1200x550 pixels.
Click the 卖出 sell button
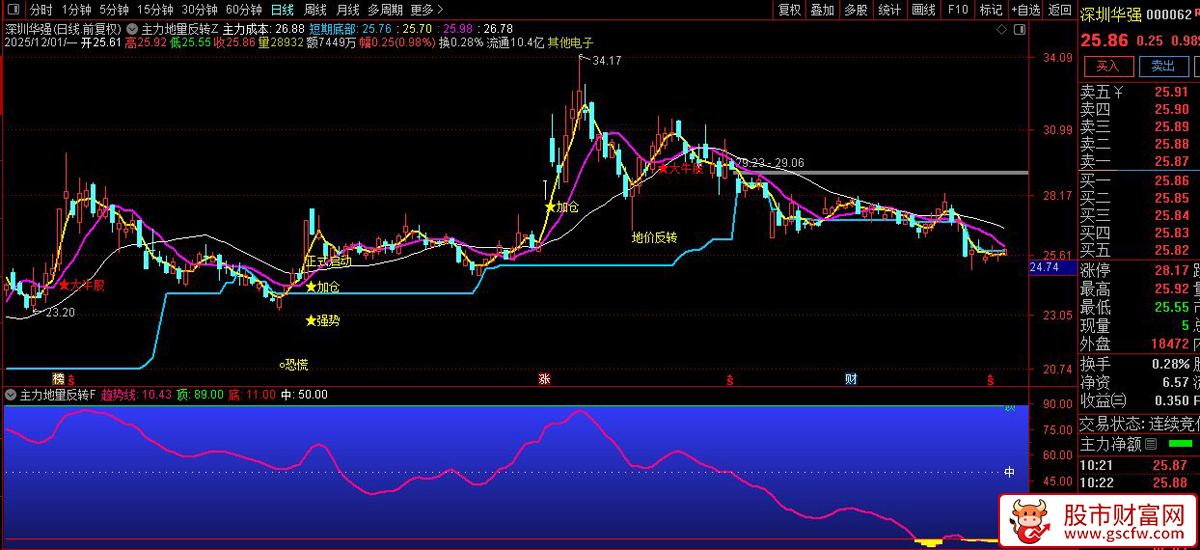1162,66
